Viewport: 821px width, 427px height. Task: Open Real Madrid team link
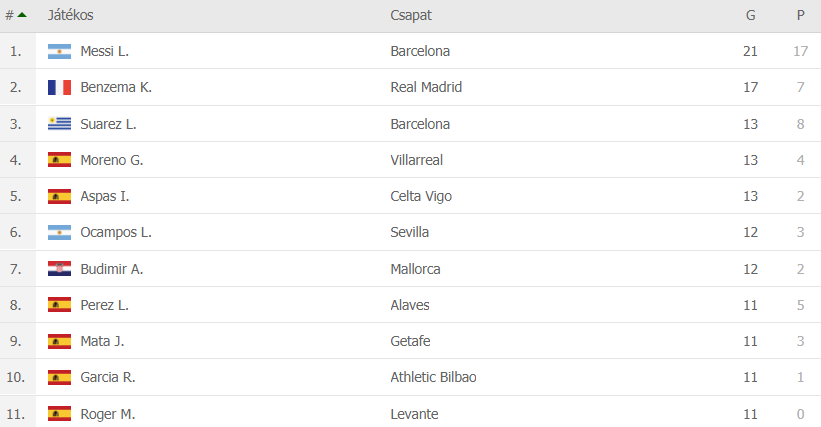(426, 87)
